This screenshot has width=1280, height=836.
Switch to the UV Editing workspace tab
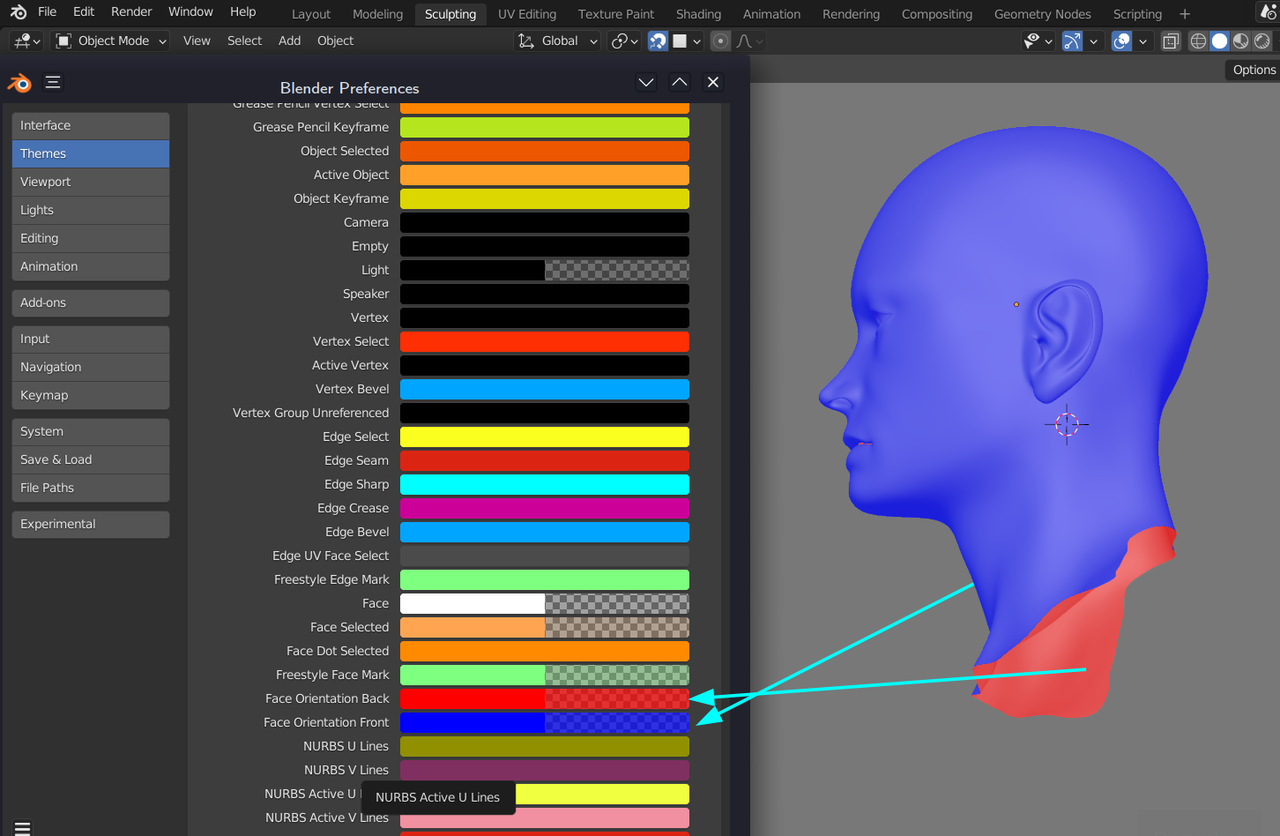pos(527,14)
